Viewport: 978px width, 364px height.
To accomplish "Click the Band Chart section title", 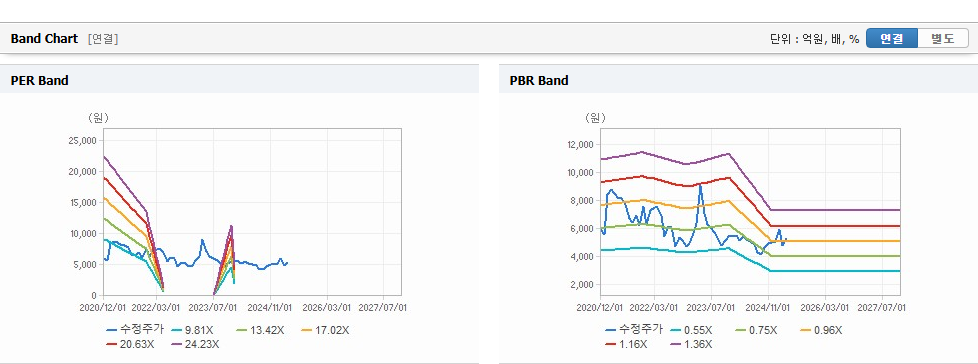I will tap(44, 39).
